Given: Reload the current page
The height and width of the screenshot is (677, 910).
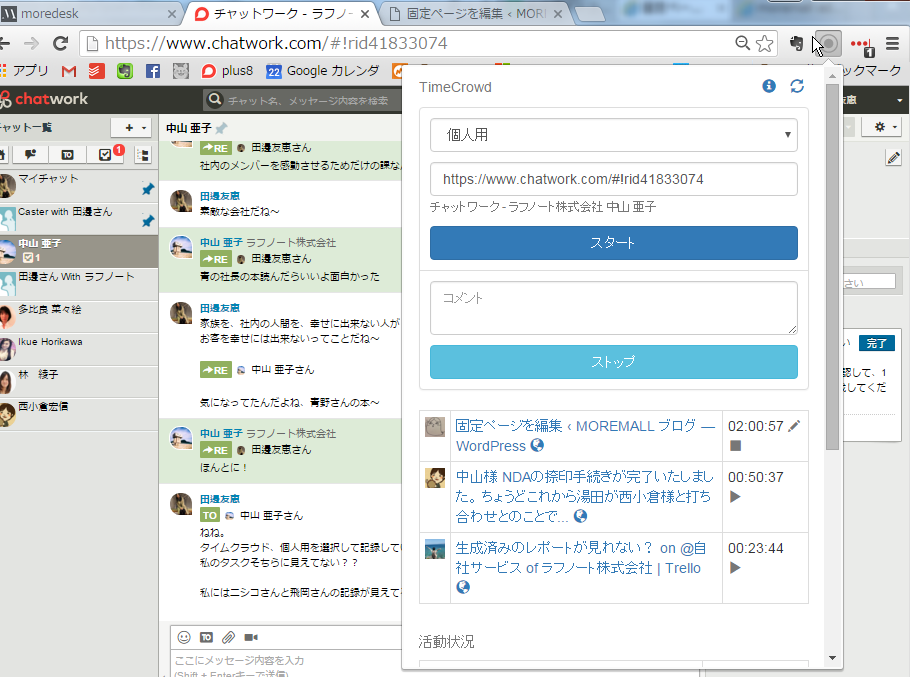Looking at the screenshot, I should [60, 43].
